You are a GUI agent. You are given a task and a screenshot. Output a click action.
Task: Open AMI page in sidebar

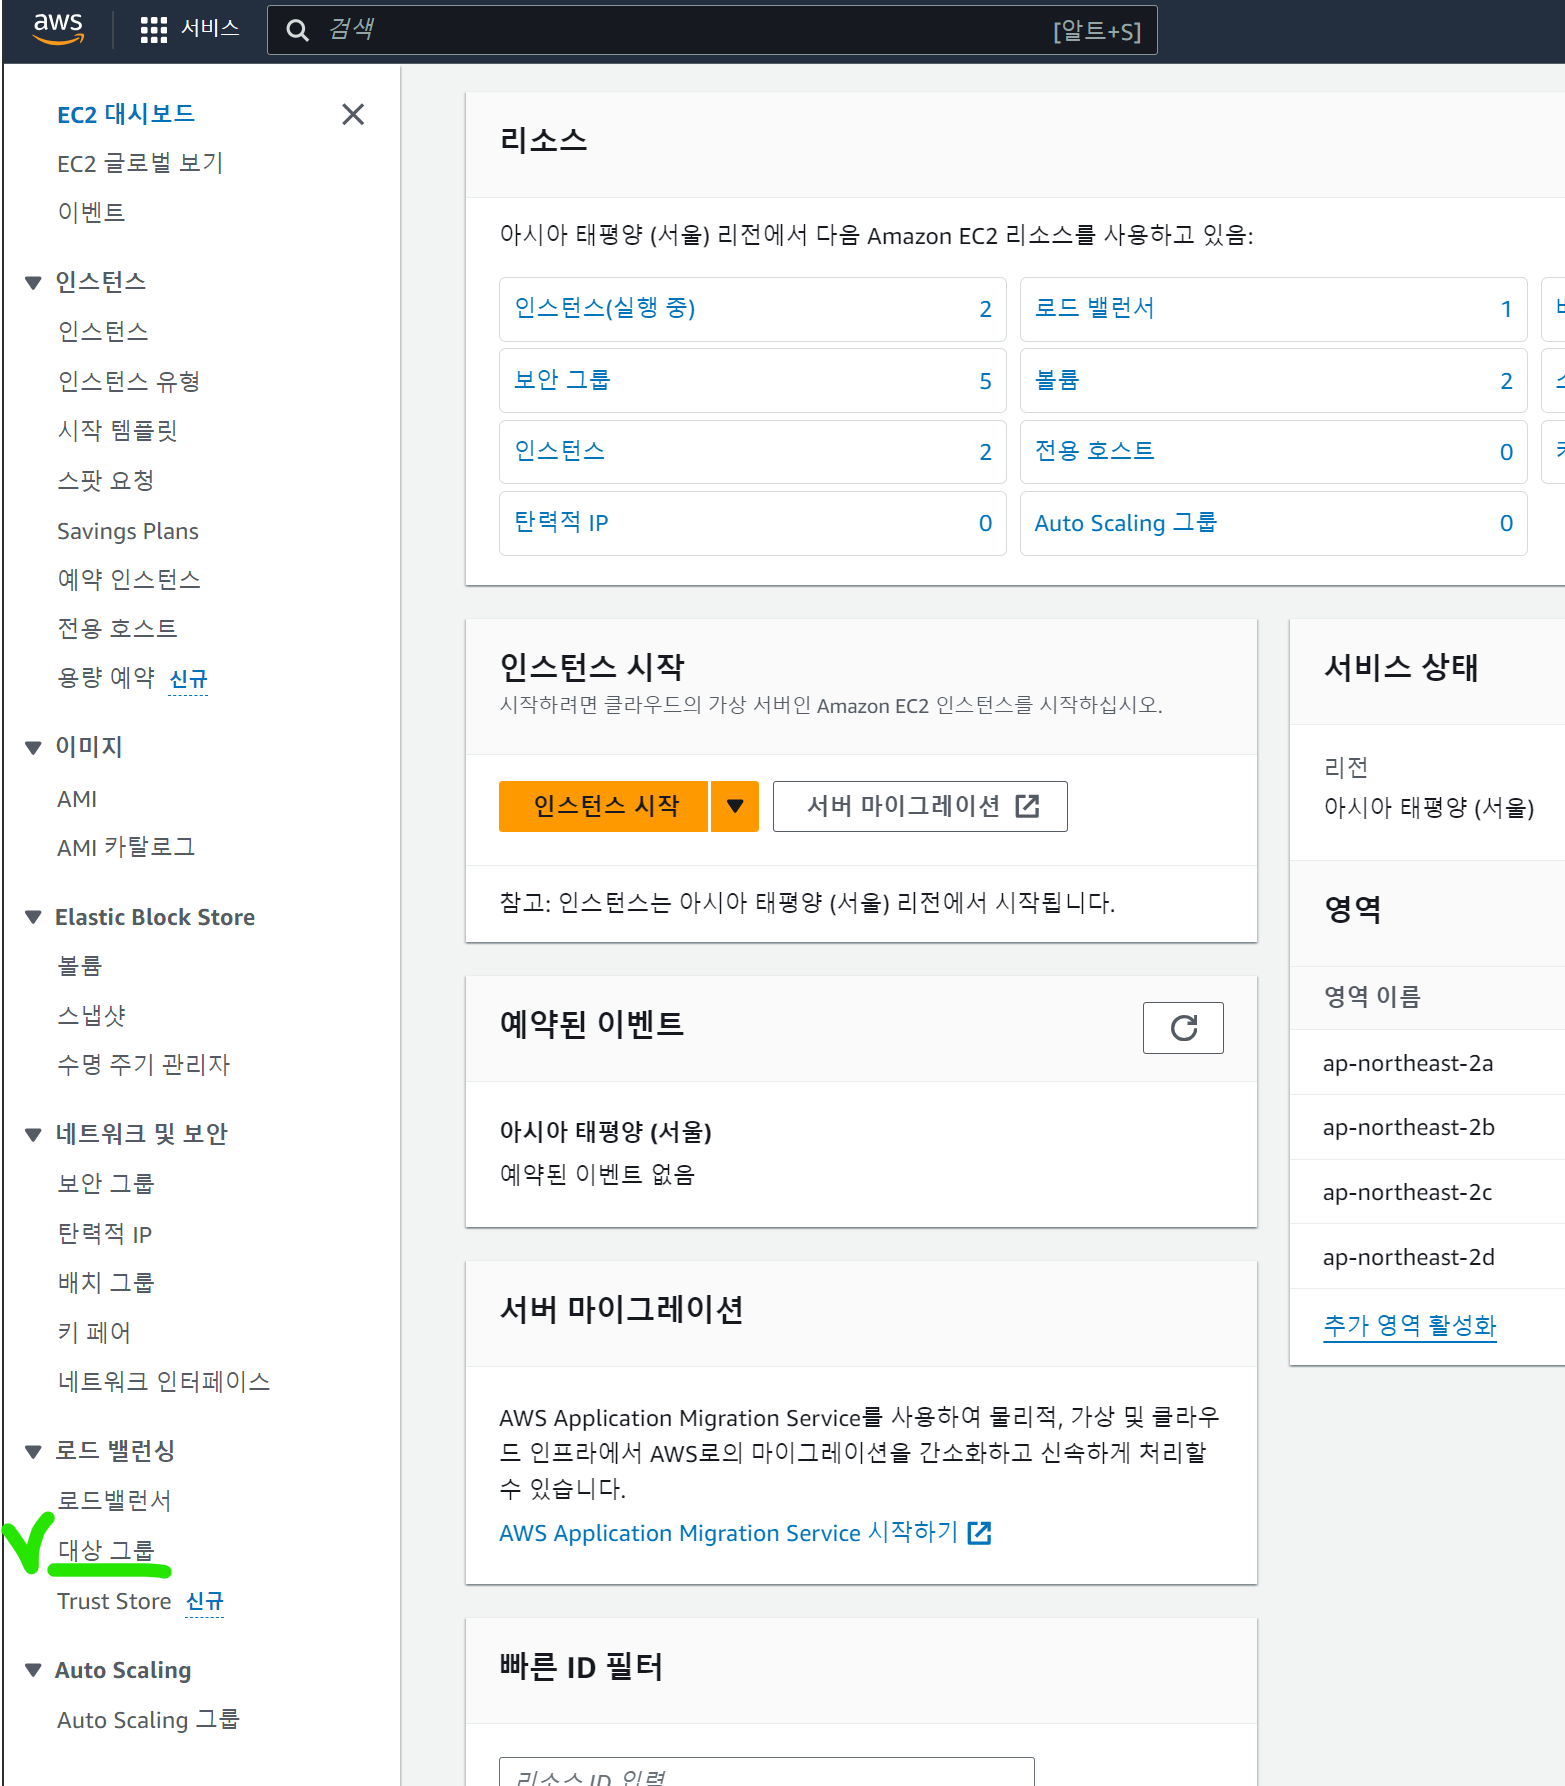(x=77, y=799)
